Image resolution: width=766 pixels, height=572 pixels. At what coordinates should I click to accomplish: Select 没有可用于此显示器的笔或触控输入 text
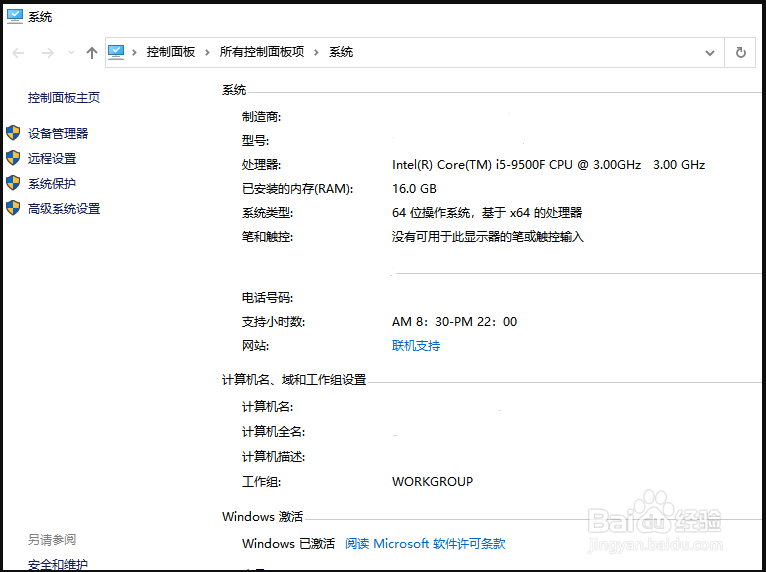click(x=488, y=237)
